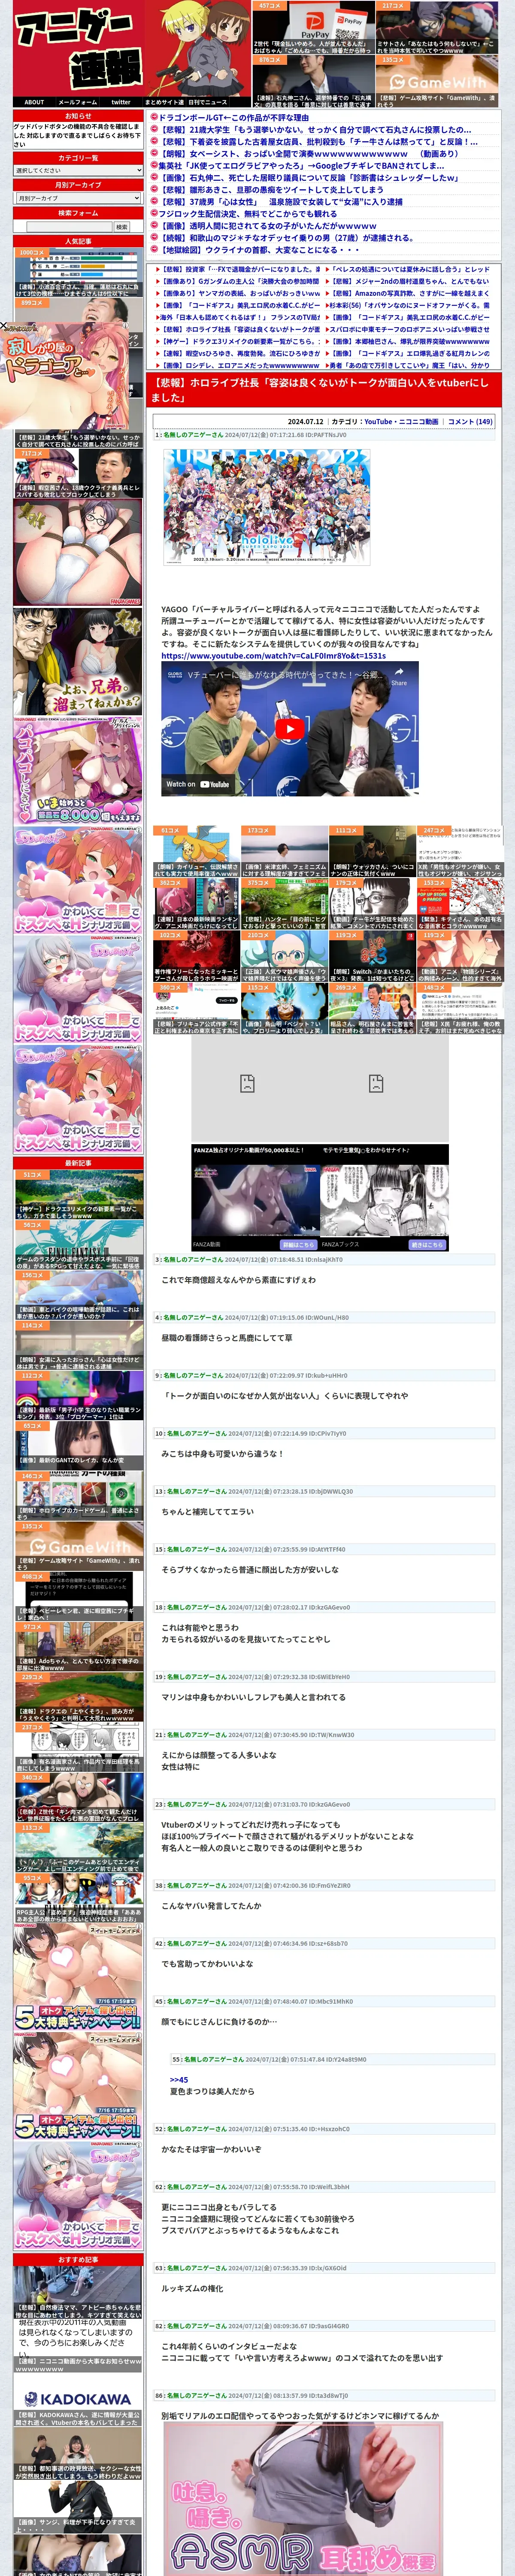Image resolution: width=515 pixels, height=2576 pixels.
Task: Open Watch on YouTube badge
Action: (198, 784)
